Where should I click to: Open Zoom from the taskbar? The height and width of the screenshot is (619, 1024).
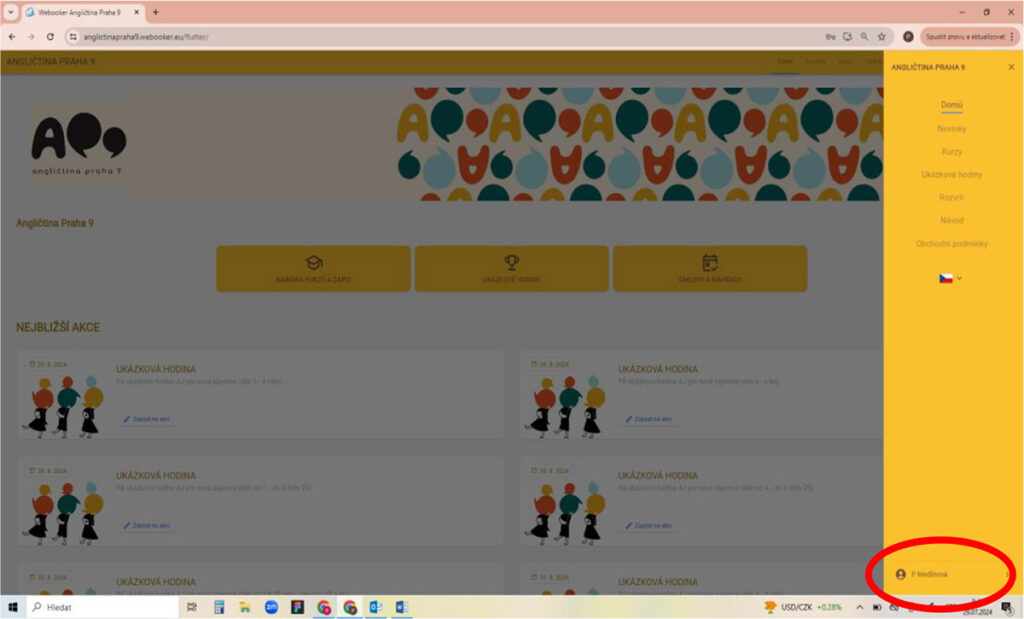tap(272, 607)
